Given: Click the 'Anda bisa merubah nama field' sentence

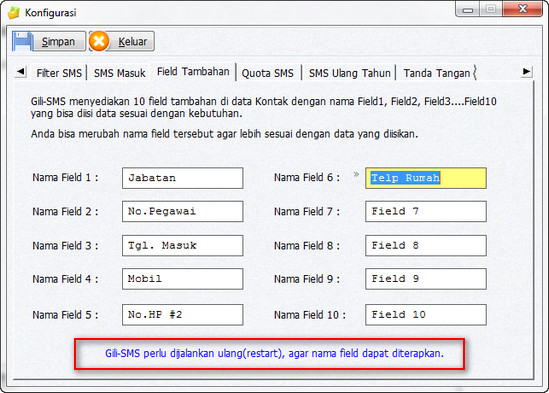Looking at the screenshot, I should point(224,134).
